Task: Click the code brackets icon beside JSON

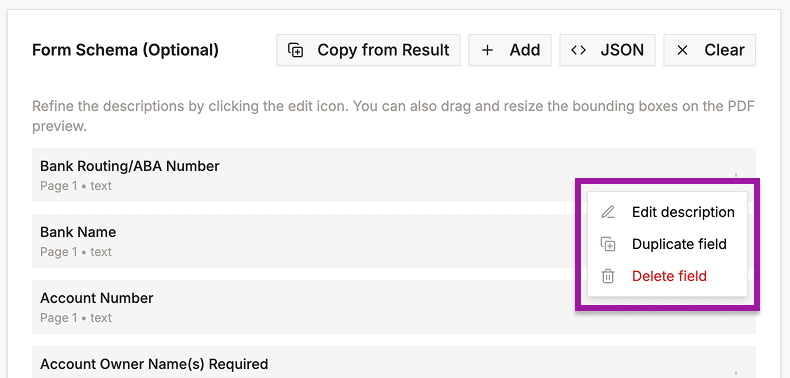Action: tap(578, 50)
